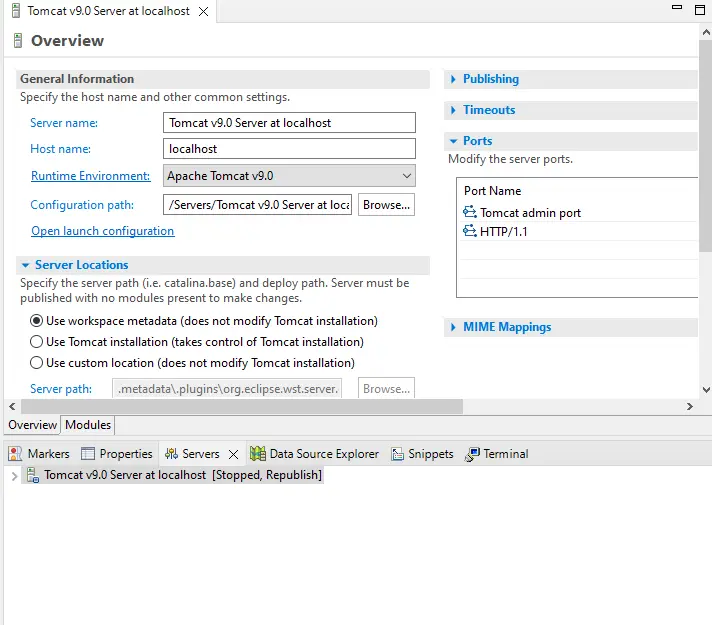Viewport: 712px width, 625px height.
Task: Click the scroll down arrow
Action: click(706, 389)
